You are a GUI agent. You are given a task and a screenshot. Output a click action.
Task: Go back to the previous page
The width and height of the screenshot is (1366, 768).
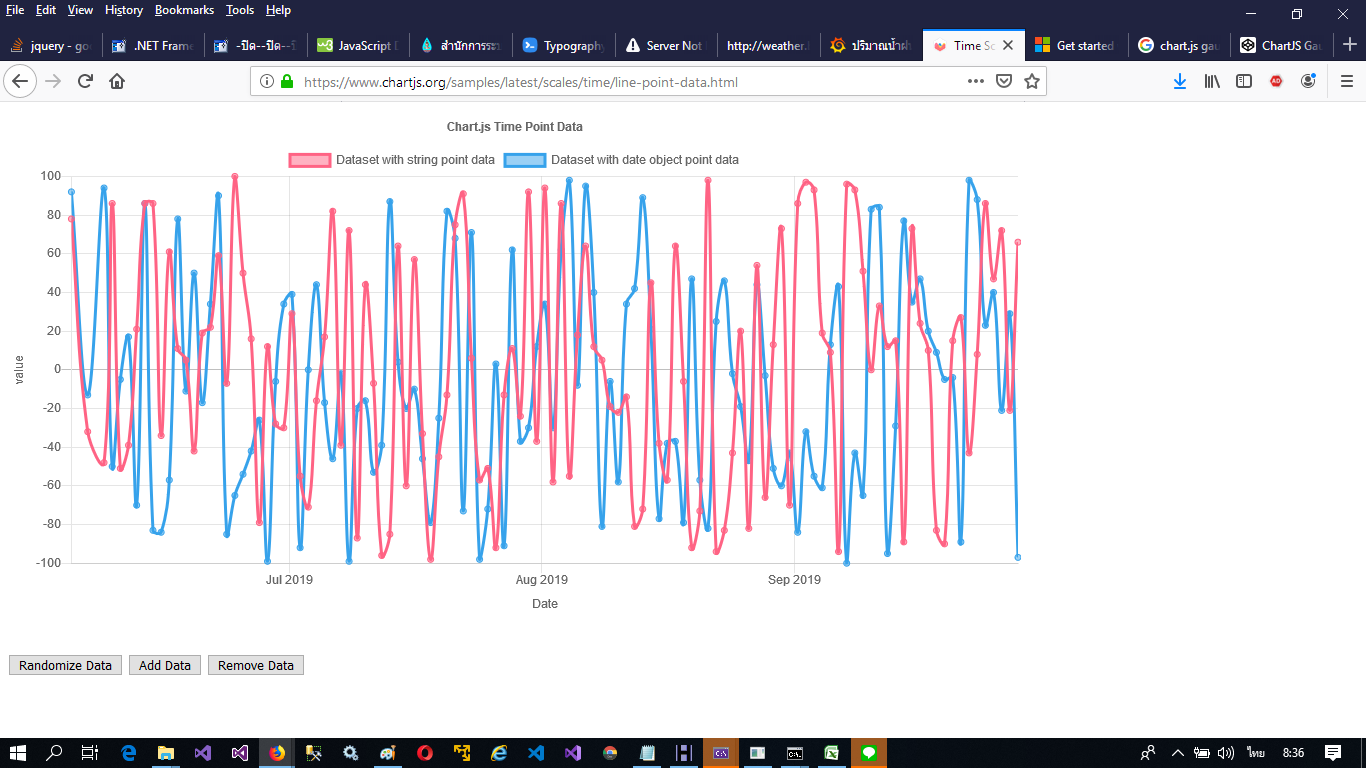(20, 81)
